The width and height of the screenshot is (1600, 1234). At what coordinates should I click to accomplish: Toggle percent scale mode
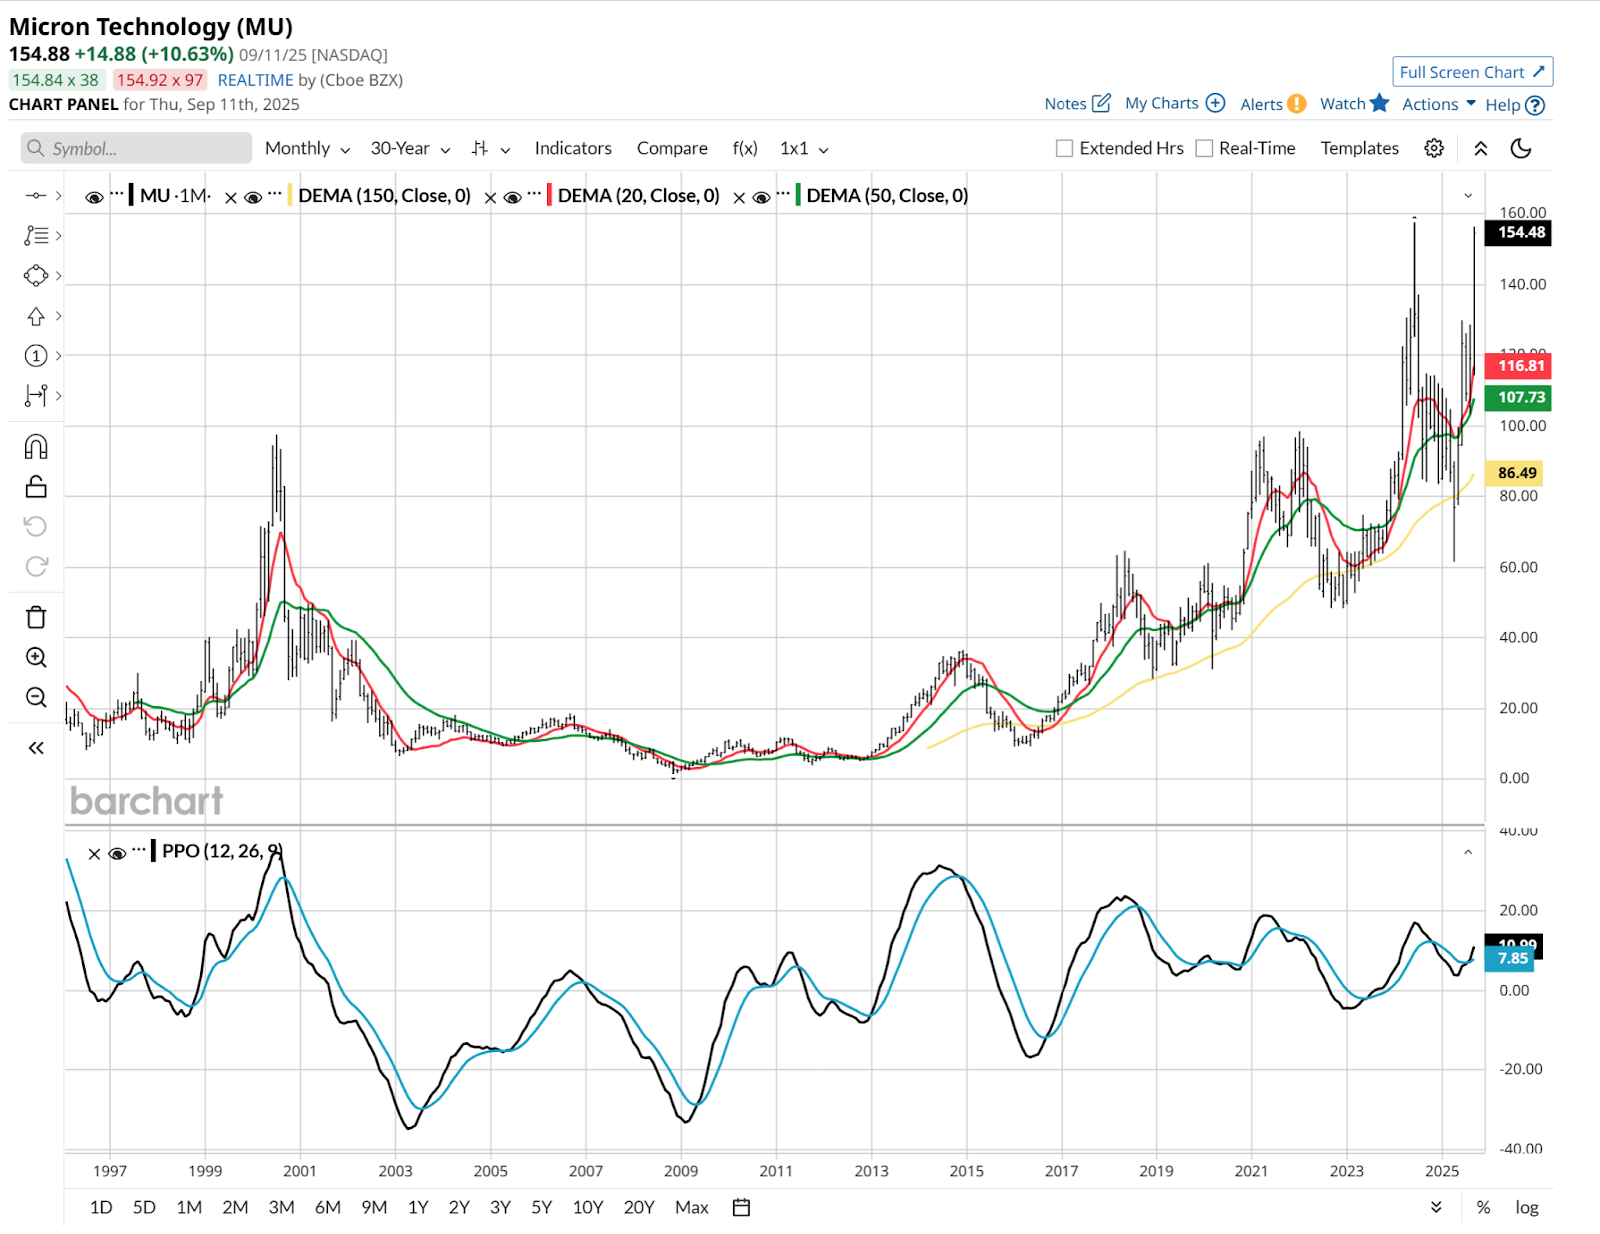[x=1483, y=1207]
